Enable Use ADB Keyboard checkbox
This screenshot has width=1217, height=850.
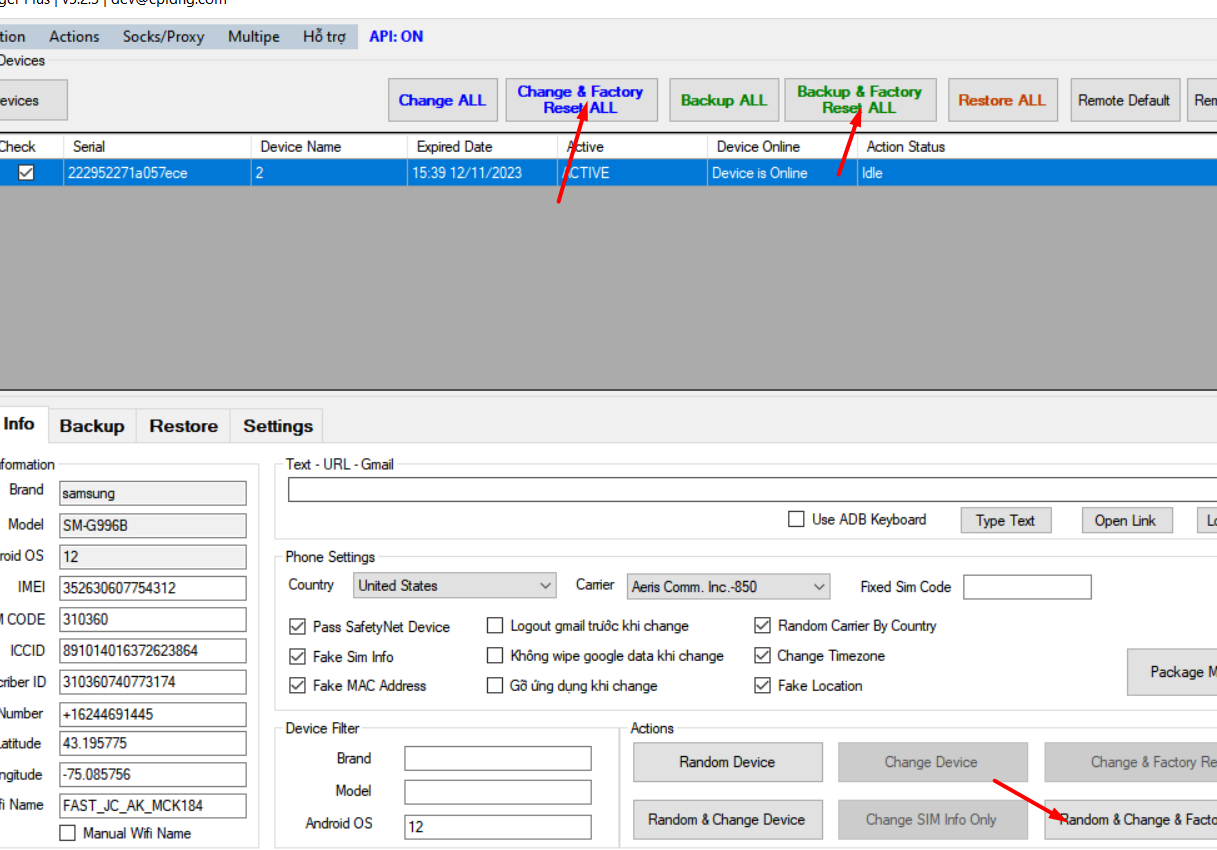click(x=796, y=520)
